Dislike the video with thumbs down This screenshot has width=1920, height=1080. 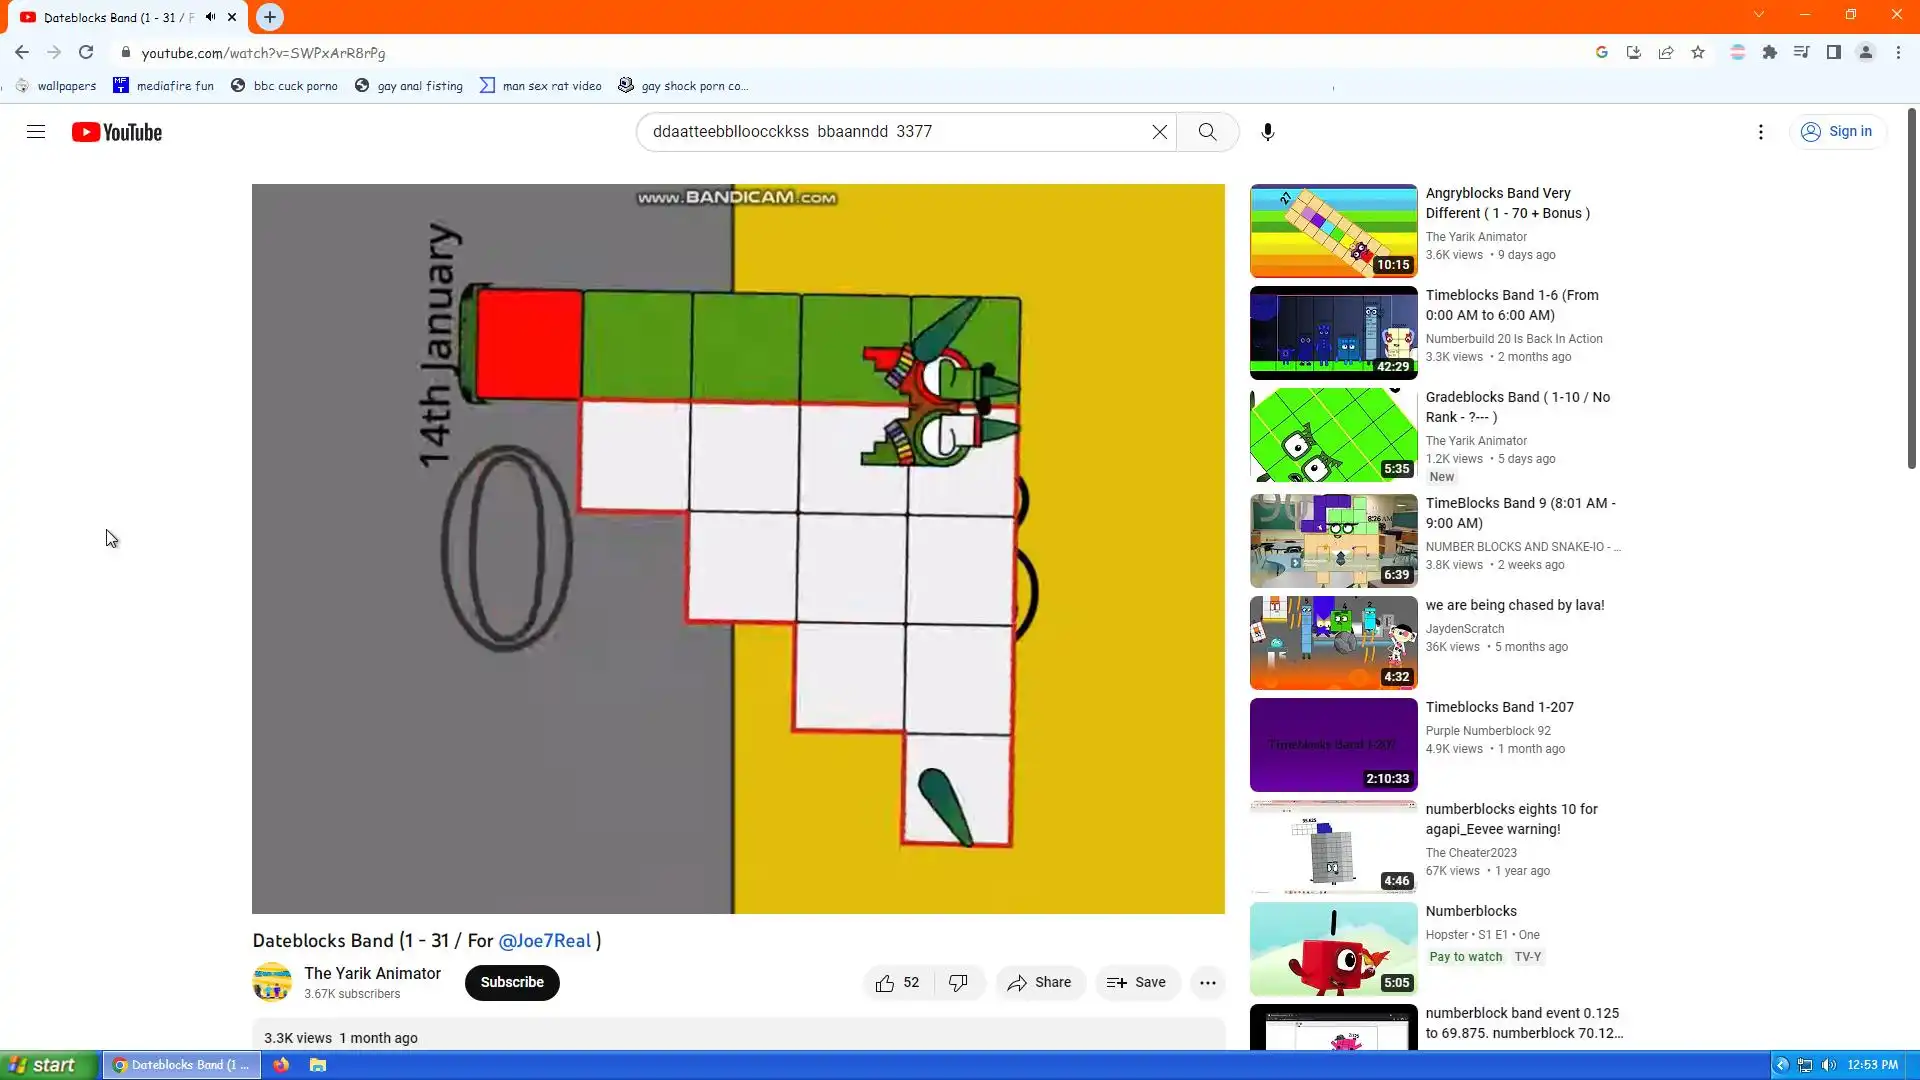958,983
